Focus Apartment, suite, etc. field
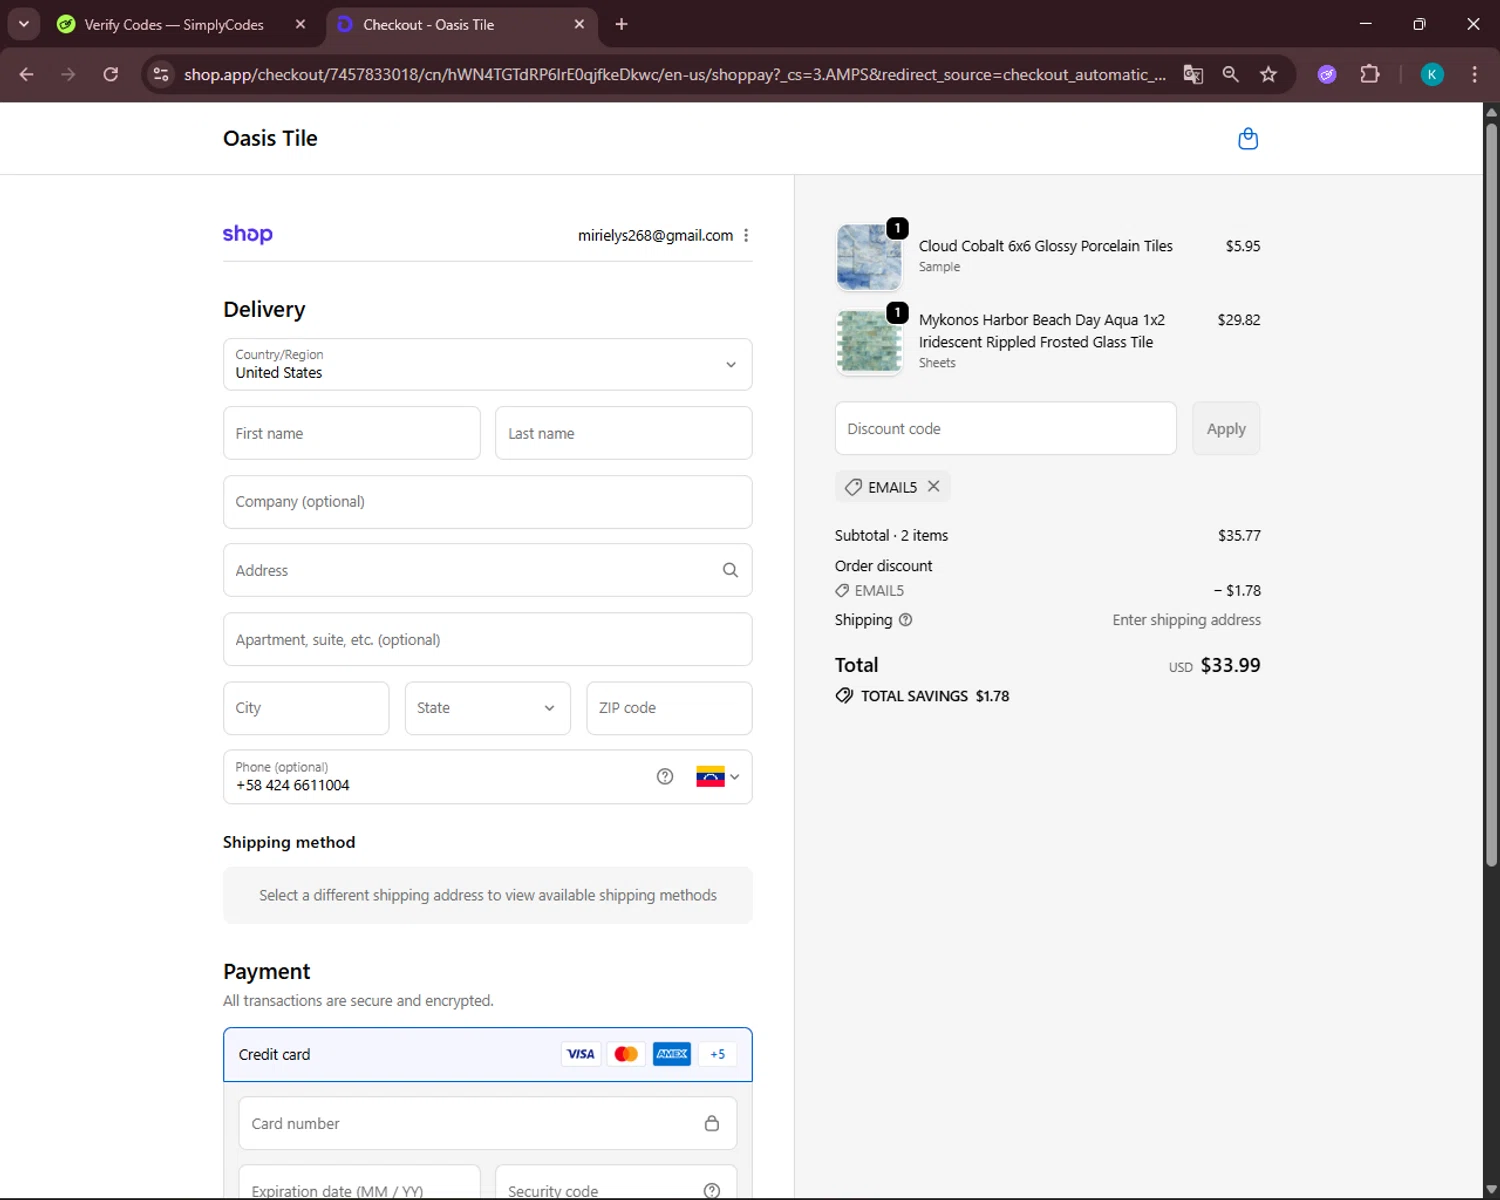This screenshot has height=1200, width=1500. (x=487, y=639)
